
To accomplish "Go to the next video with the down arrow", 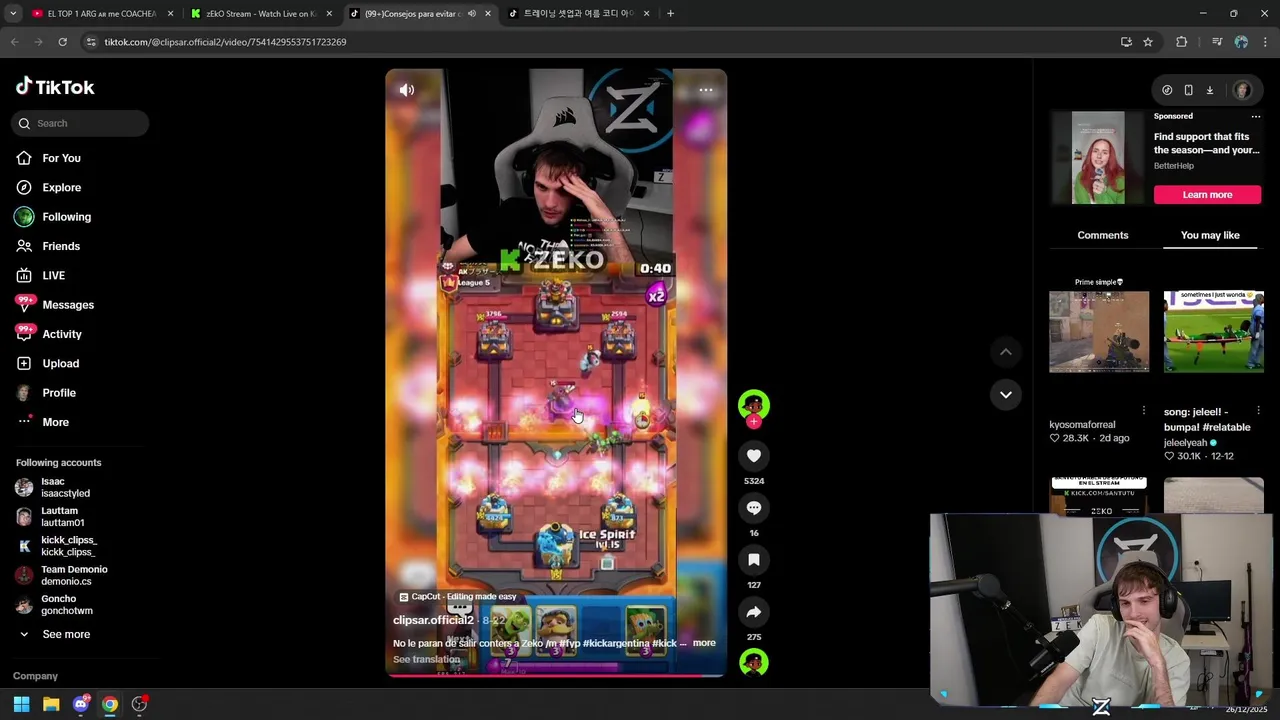I will (1006, 395).
